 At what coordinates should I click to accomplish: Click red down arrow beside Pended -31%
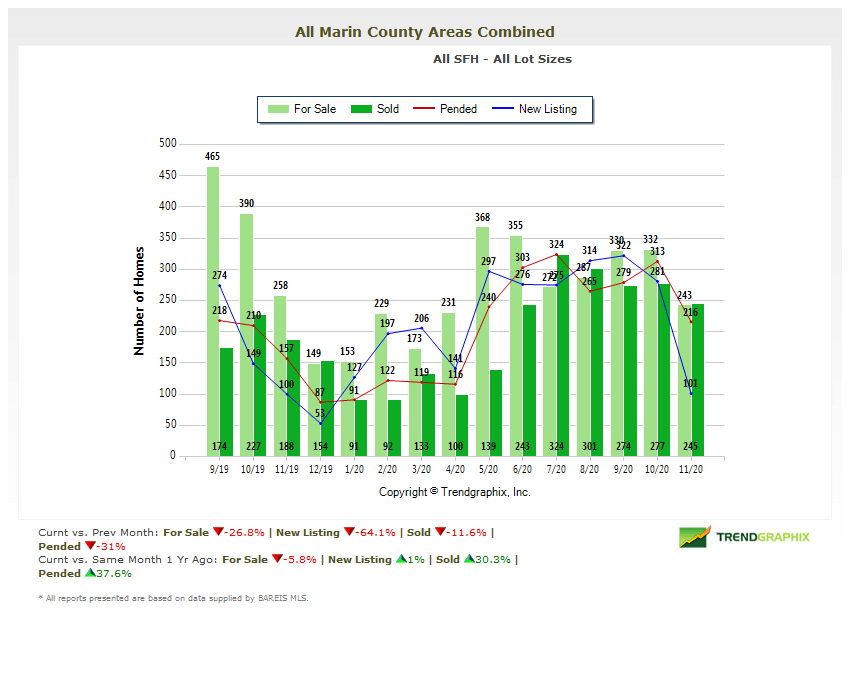(x=90, y=547)
